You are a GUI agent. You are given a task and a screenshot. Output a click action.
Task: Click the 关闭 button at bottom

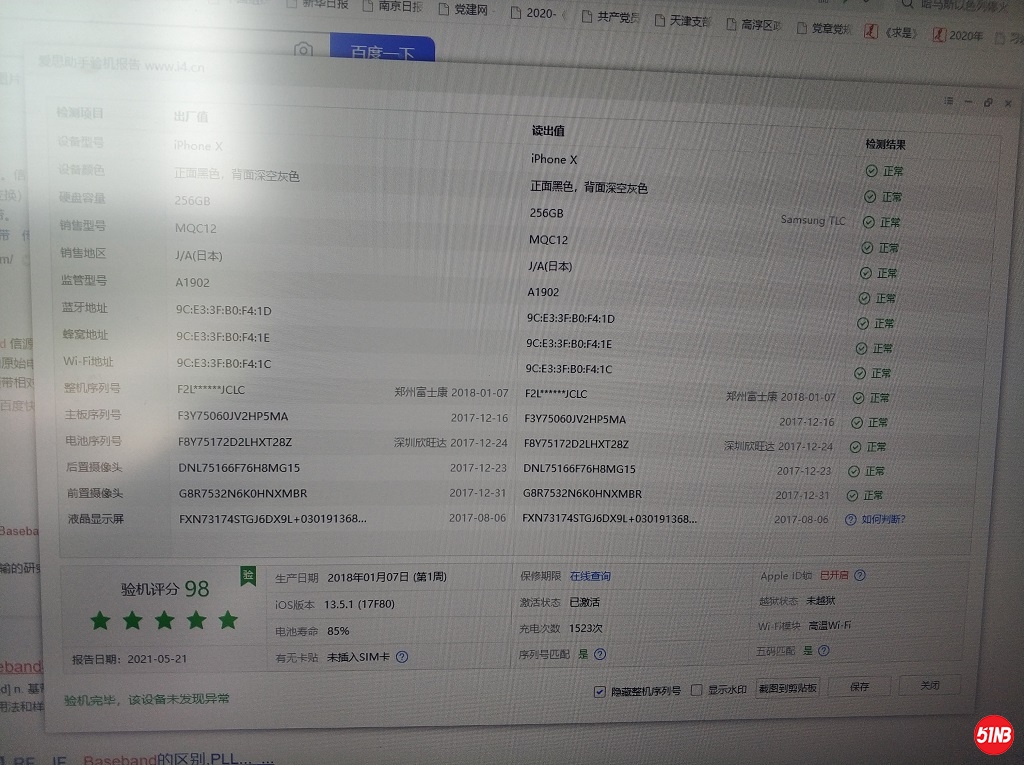pos(929,685)
